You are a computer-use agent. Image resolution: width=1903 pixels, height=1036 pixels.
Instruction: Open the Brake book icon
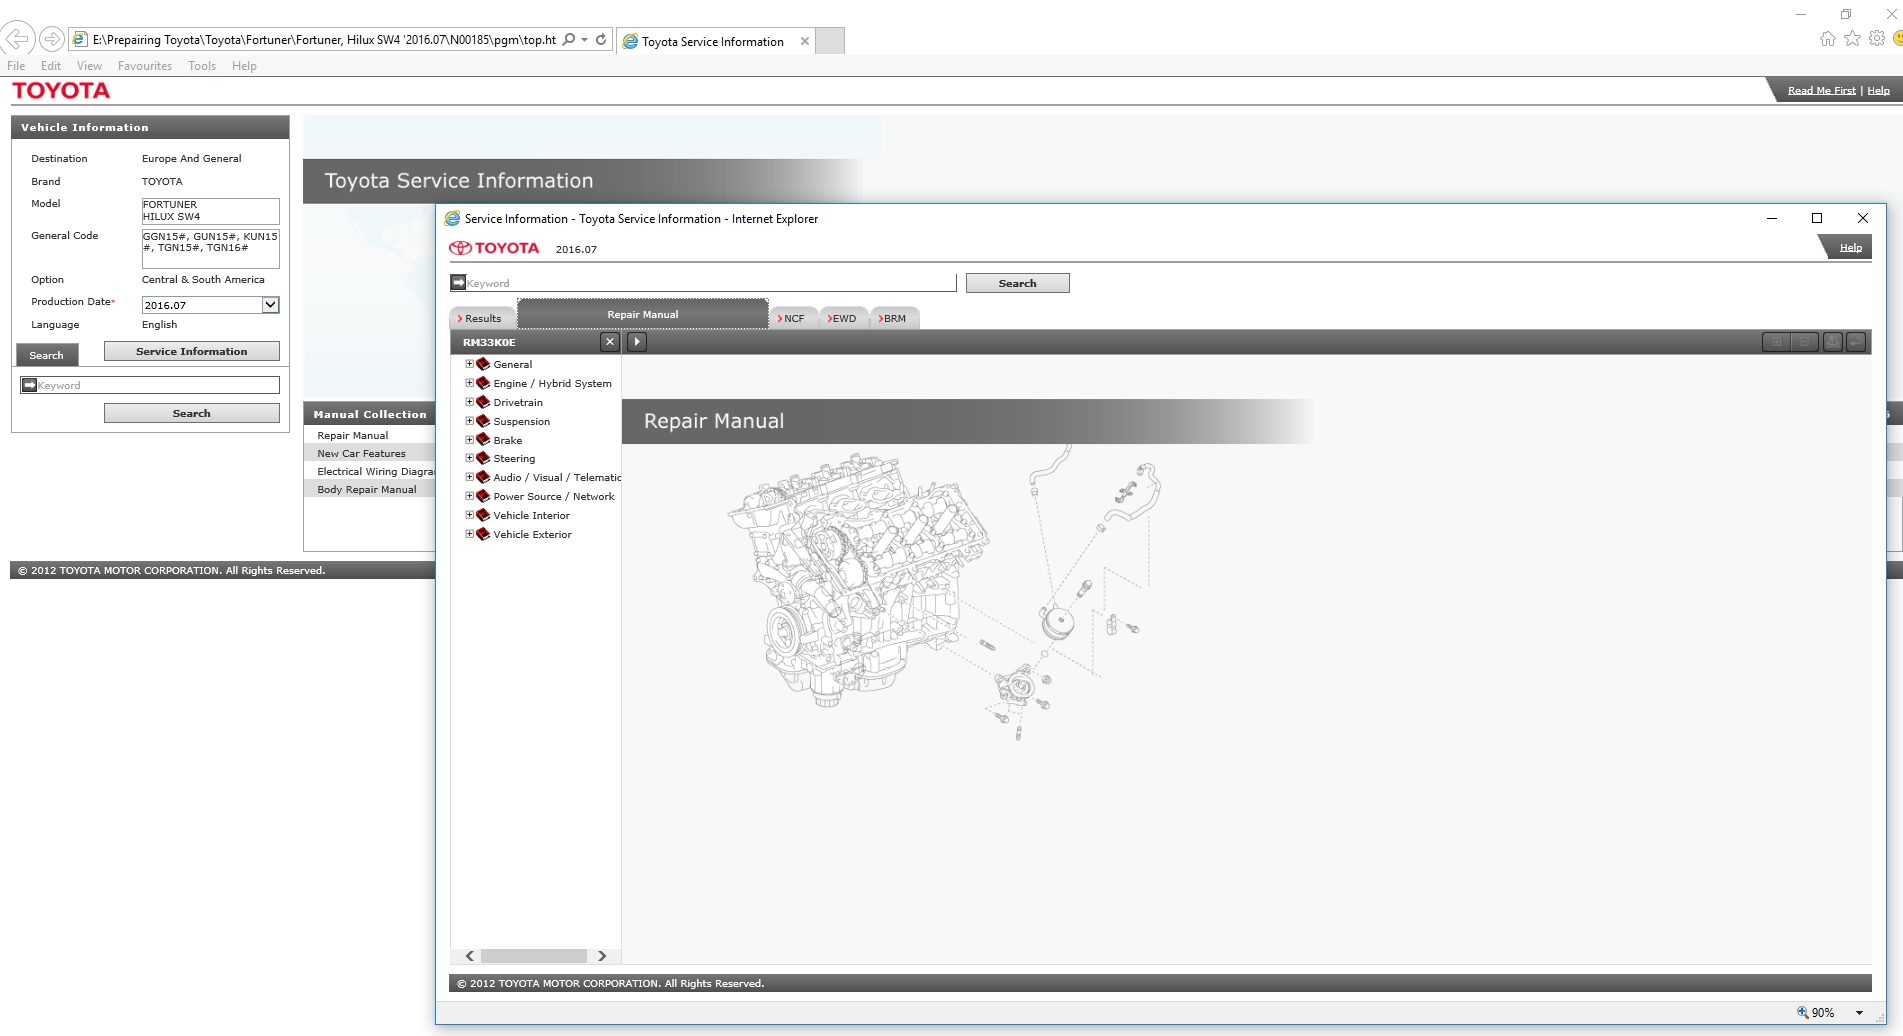pyautogui.click(x=483, y=440)
